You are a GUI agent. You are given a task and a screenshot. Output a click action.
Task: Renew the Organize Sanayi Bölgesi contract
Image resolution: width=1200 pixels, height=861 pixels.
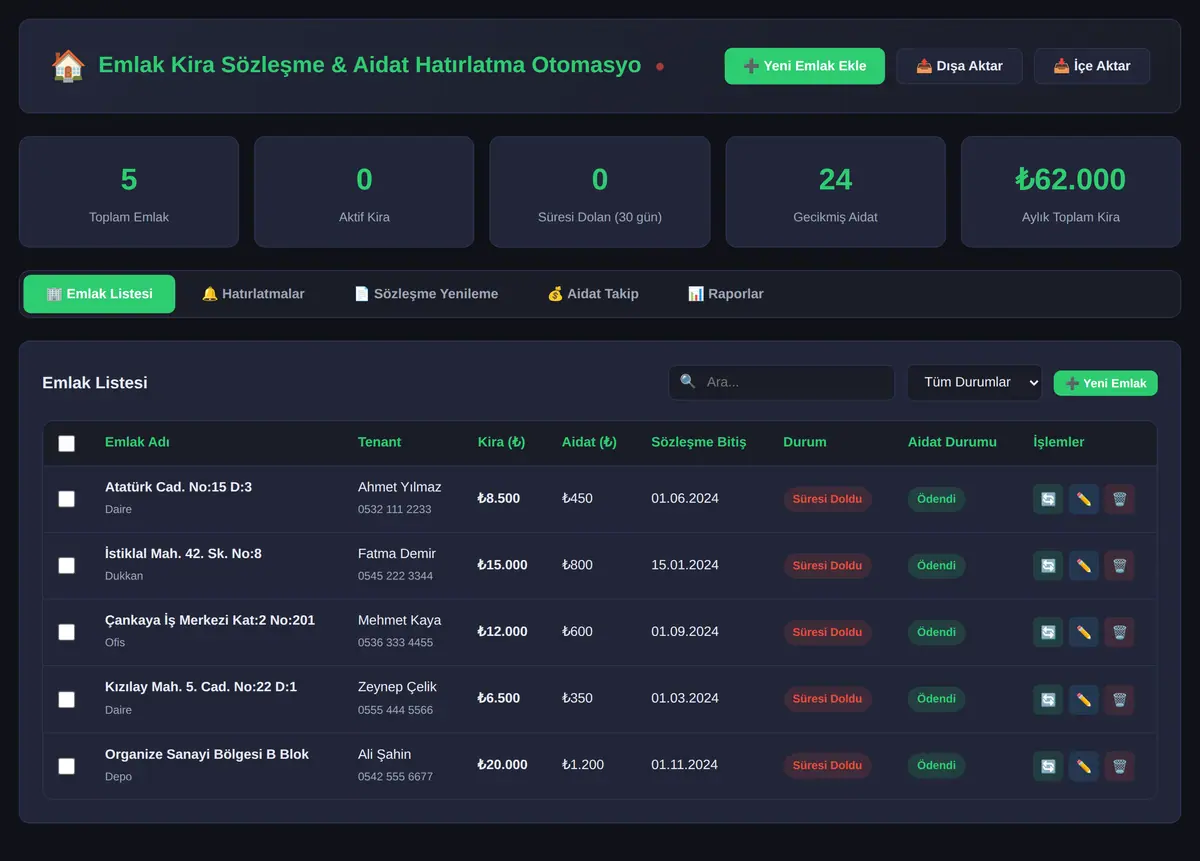(x=1048, y=766)
